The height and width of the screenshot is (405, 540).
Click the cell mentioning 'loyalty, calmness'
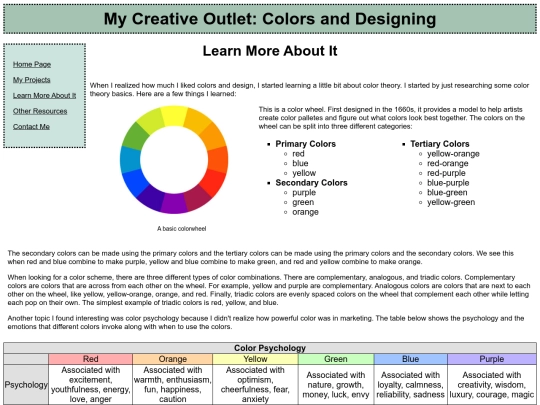point(411,385)
